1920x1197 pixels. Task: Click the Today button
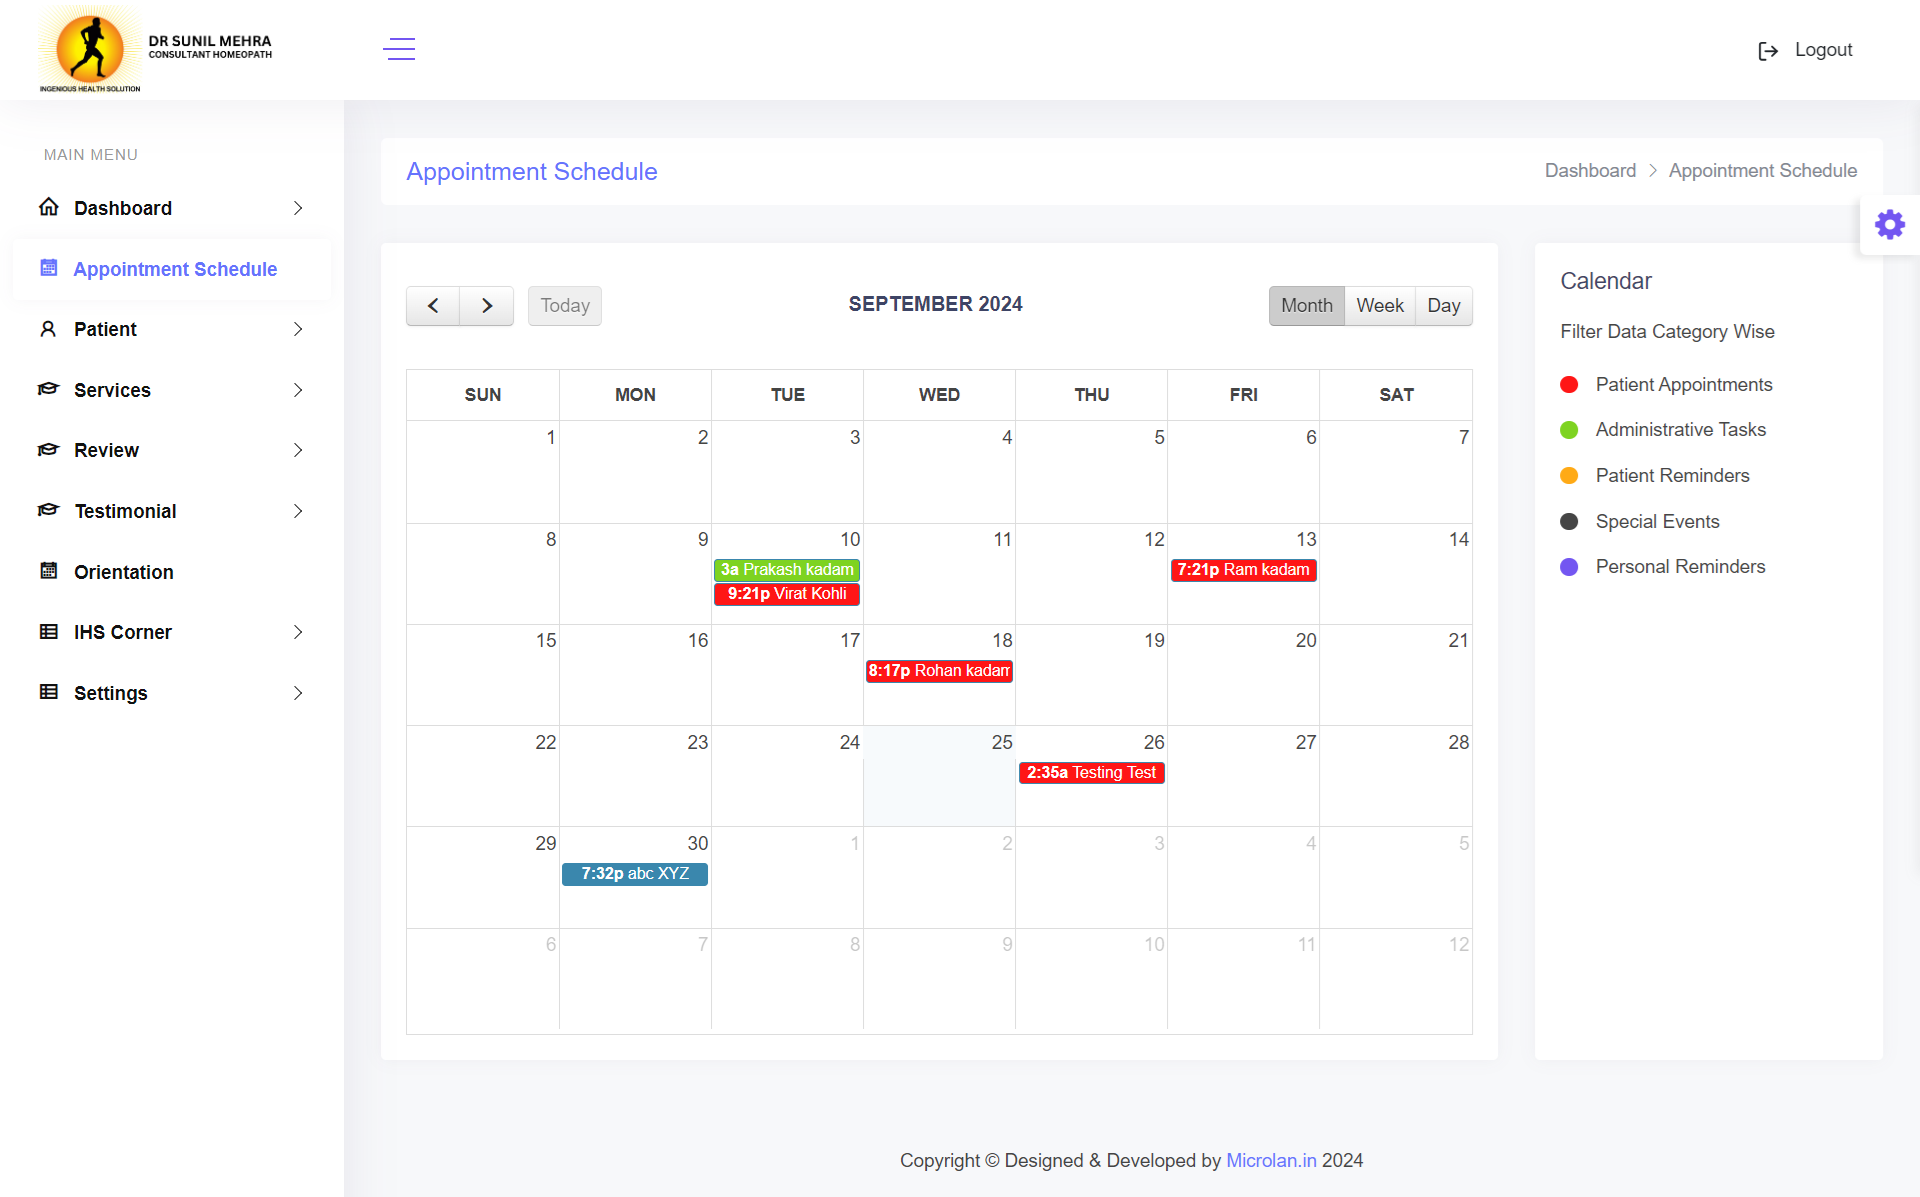(565, 306)
